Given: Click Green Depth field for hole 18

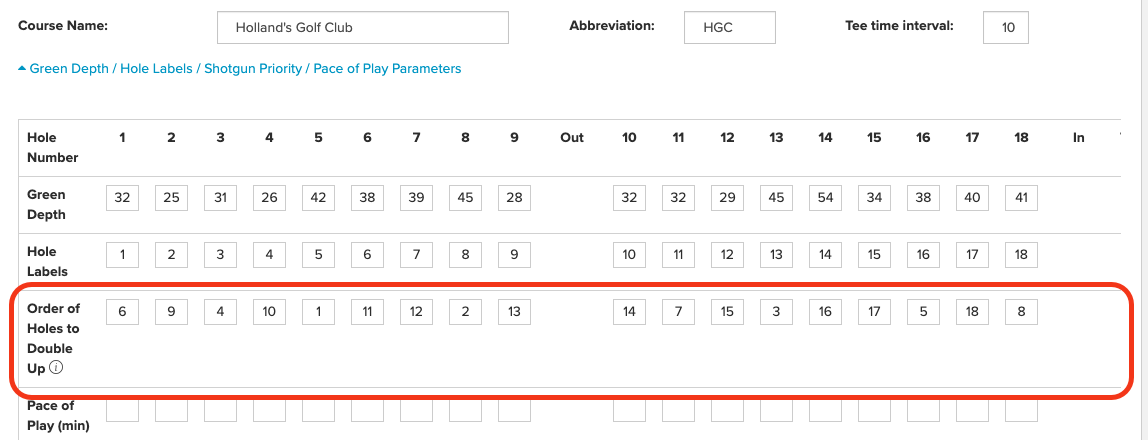Looking at the screenshot, I should (1021, 198).
